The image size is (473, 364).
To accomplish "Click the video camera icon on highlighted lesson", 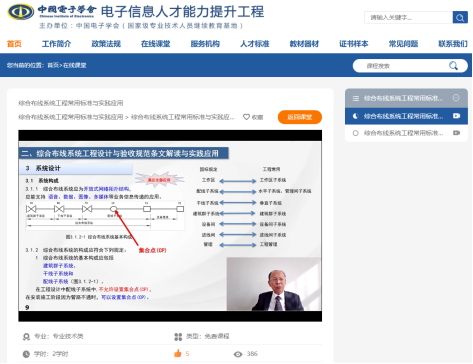I will point(456,116).
